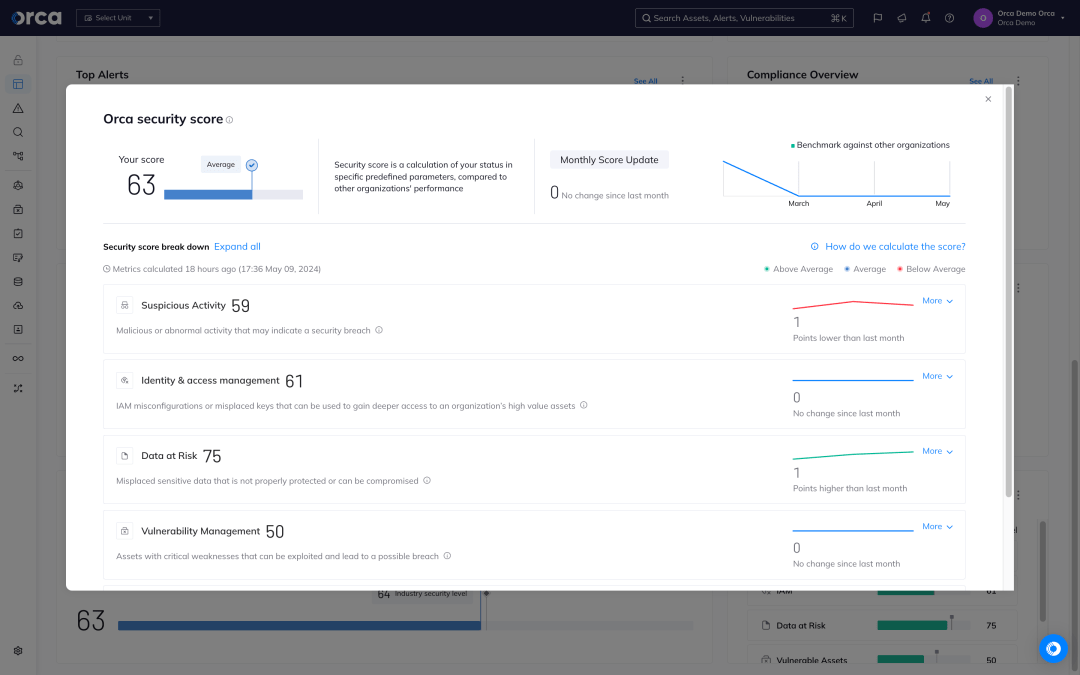Click 'No change since last month' under Monthly Score
This screenshot has height=675, width=1080.
(614, 196)
